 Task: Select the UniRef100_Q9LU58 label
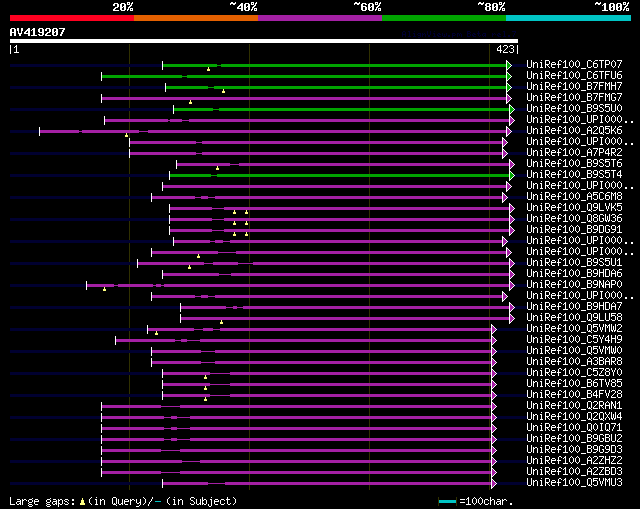point(574,318)
